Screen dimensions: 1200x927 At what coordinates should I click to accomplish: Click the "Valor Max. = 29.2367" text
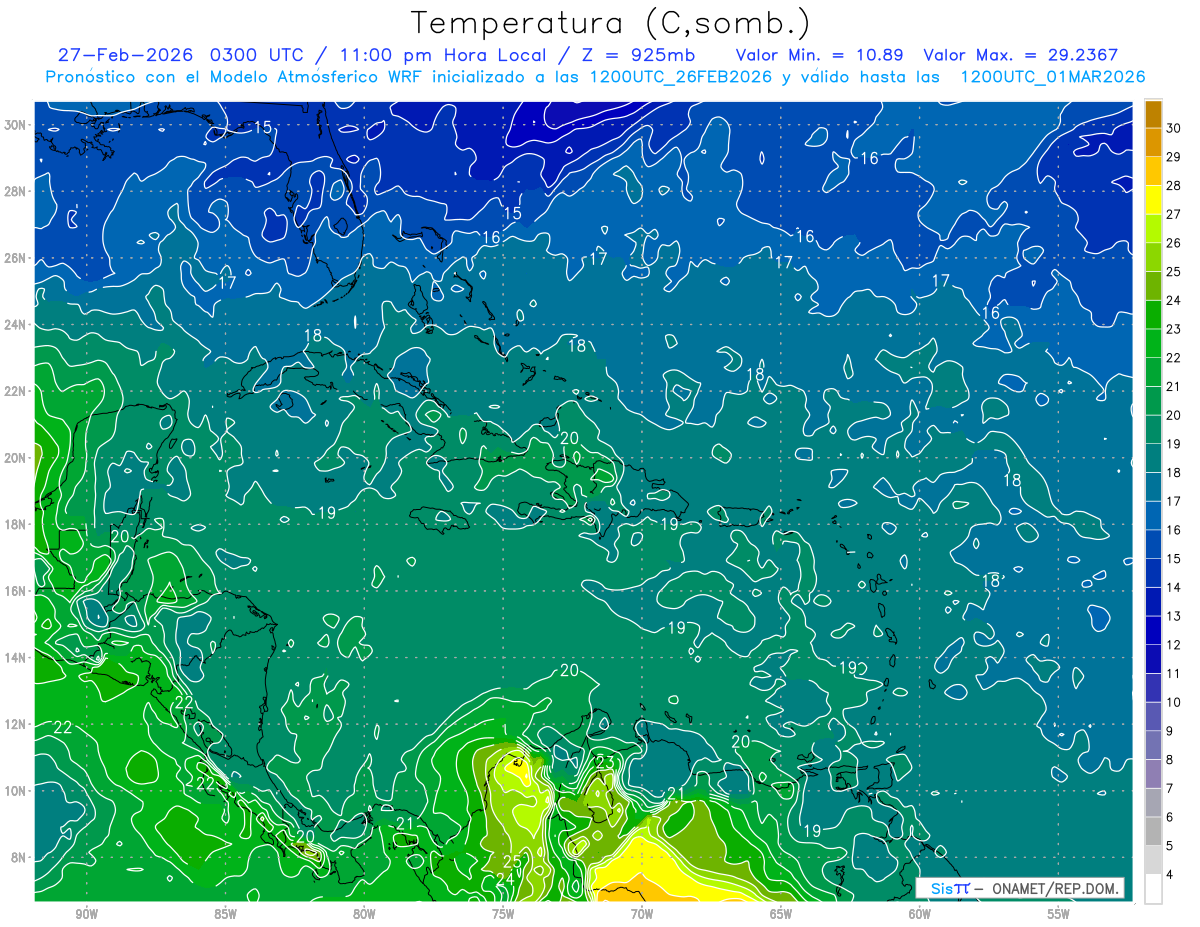[x=1021, y=55]
